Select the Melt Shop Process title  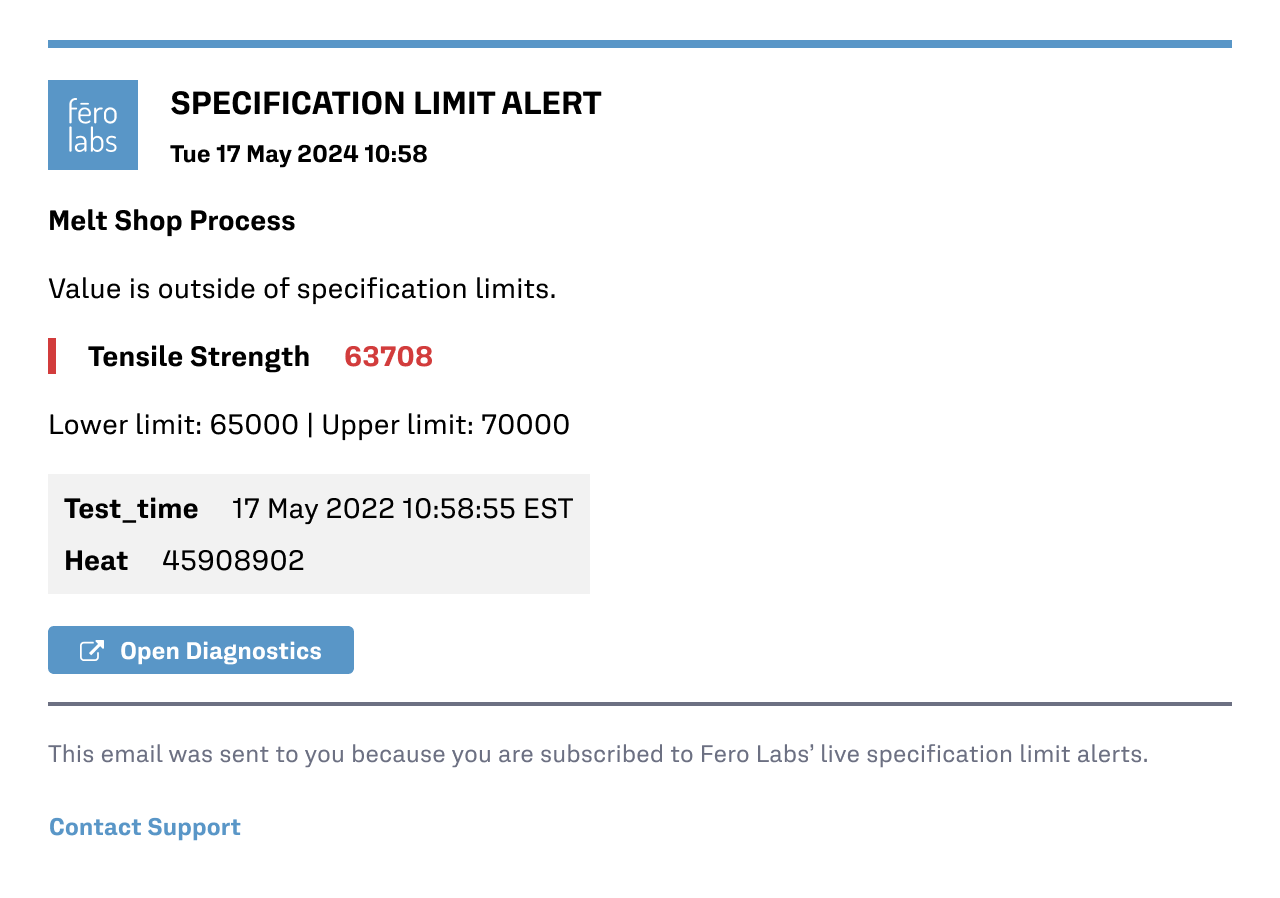coord(171,220)
